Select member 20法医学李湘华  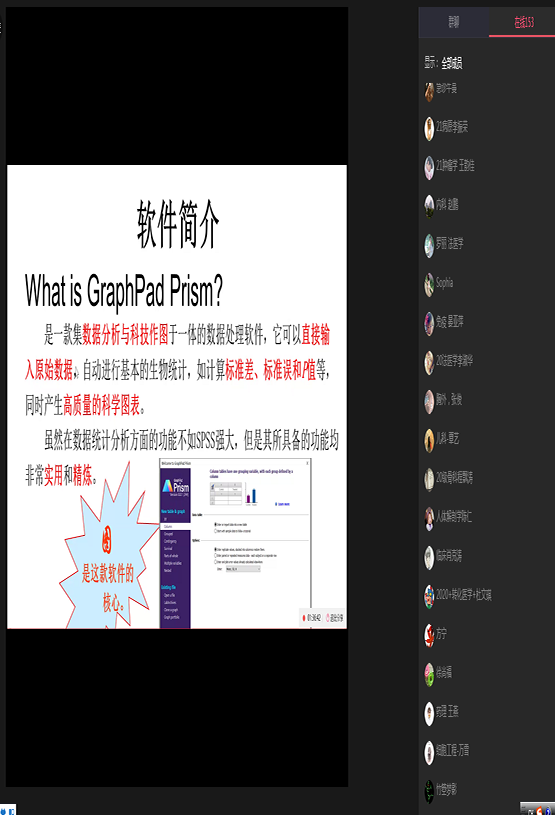coord(455,360)
